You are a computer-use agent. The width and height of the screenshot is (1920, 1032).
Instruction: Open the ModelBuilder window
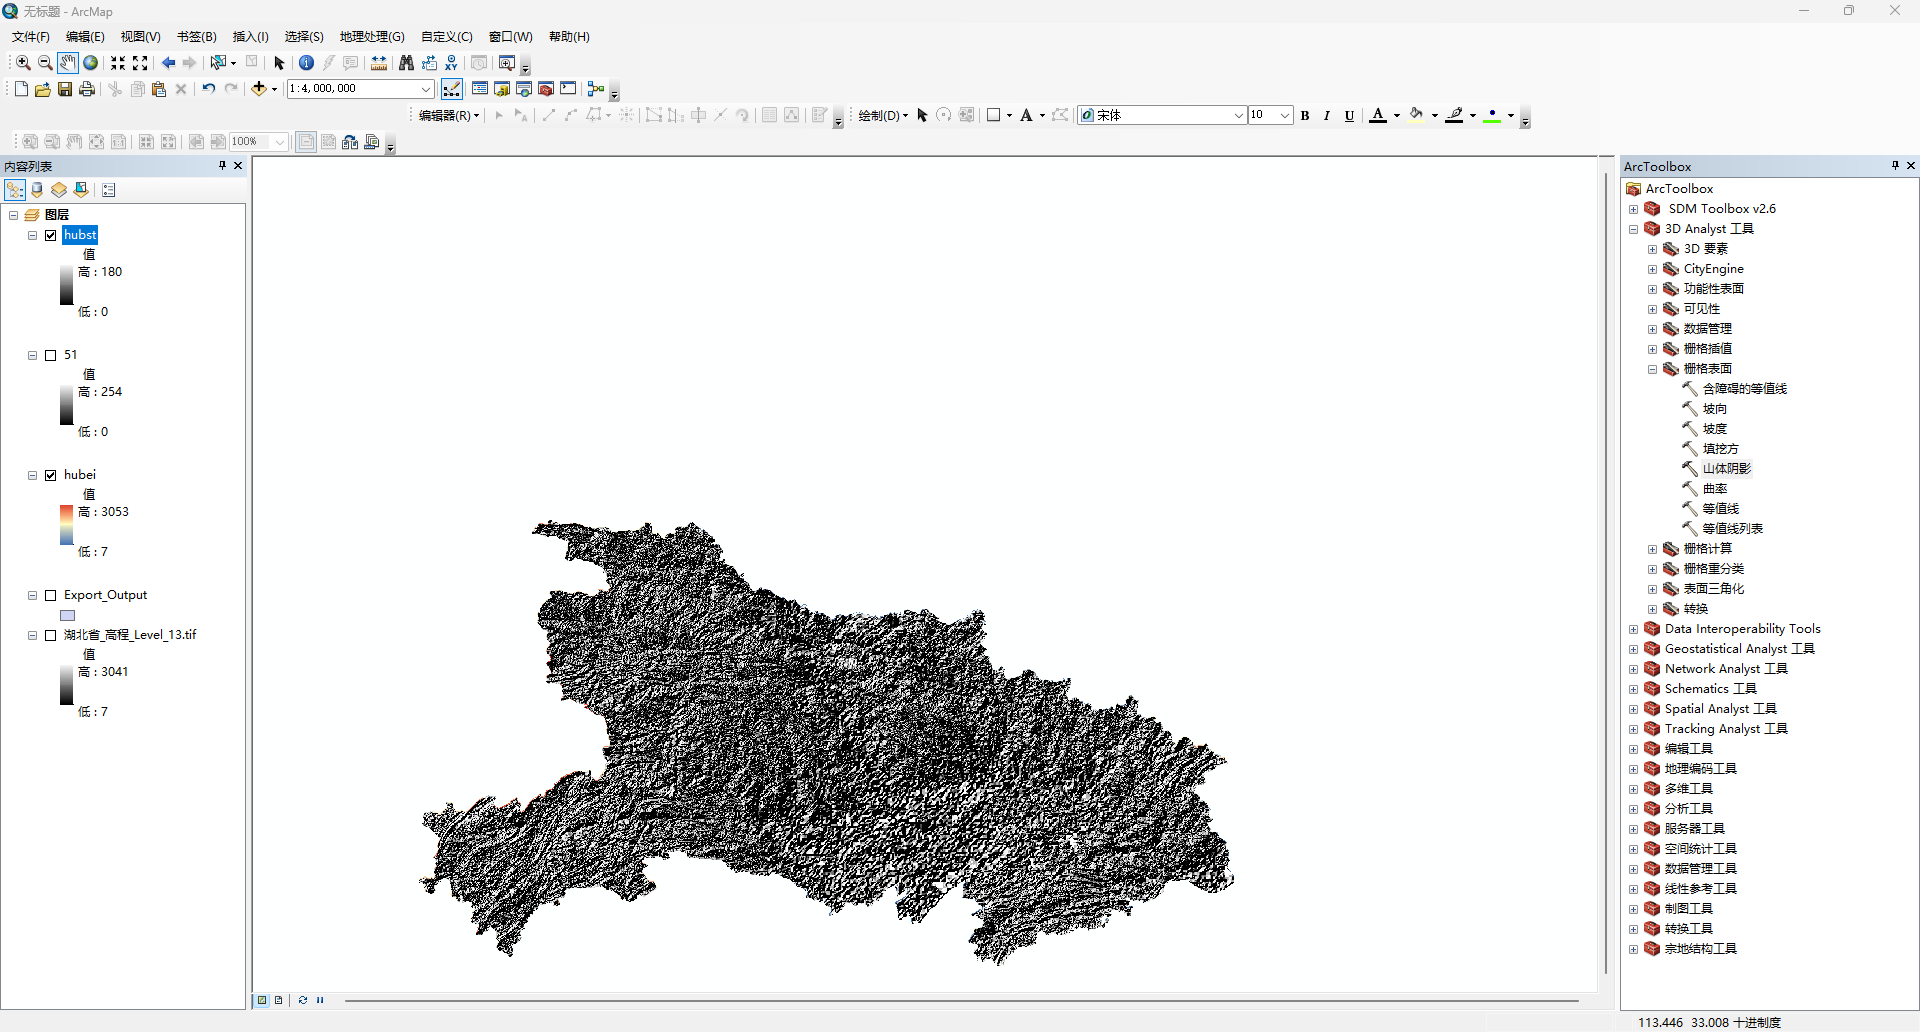[596, 89]
